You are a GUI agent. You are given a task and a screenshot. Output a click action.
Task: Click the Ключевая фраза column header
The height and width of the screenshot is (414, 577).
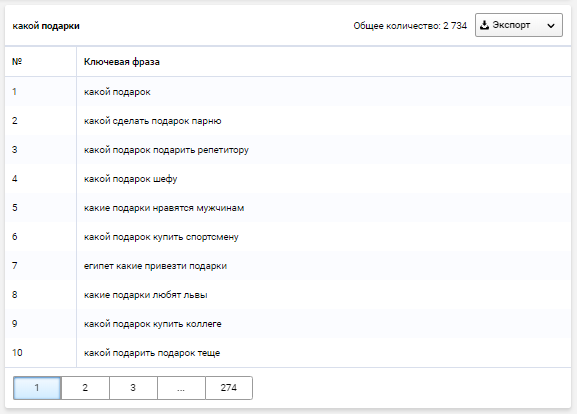(122, 62)
